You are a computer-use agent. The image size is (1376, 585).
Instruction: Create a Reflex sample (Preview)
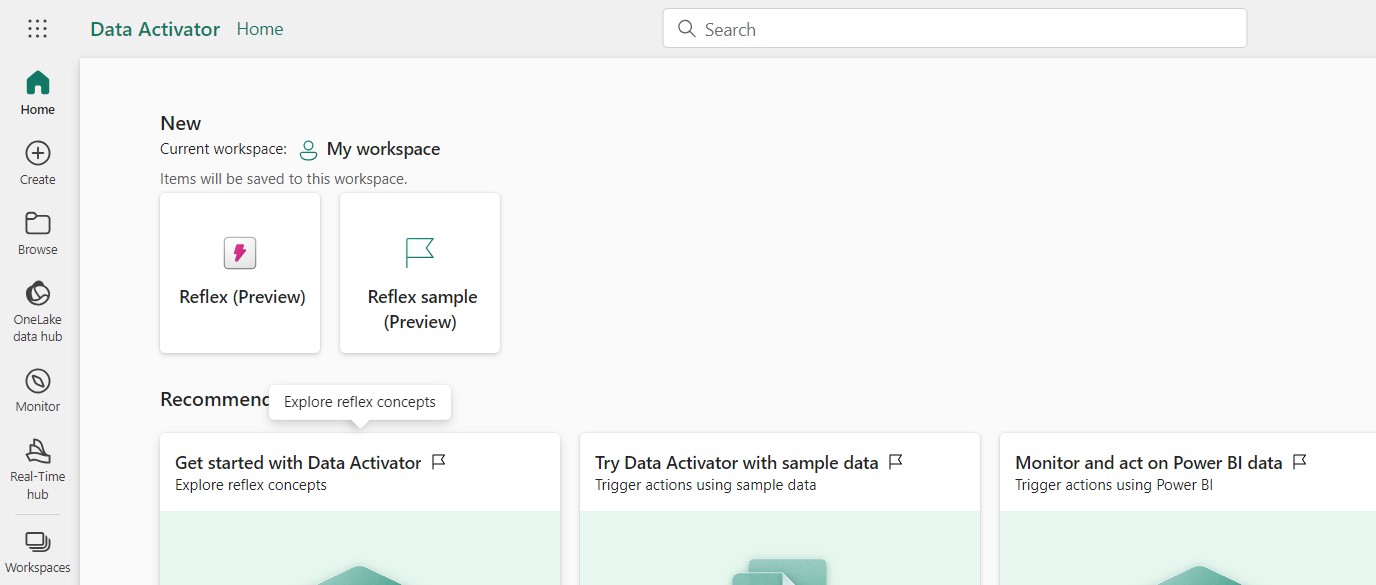tap(420, 273)
